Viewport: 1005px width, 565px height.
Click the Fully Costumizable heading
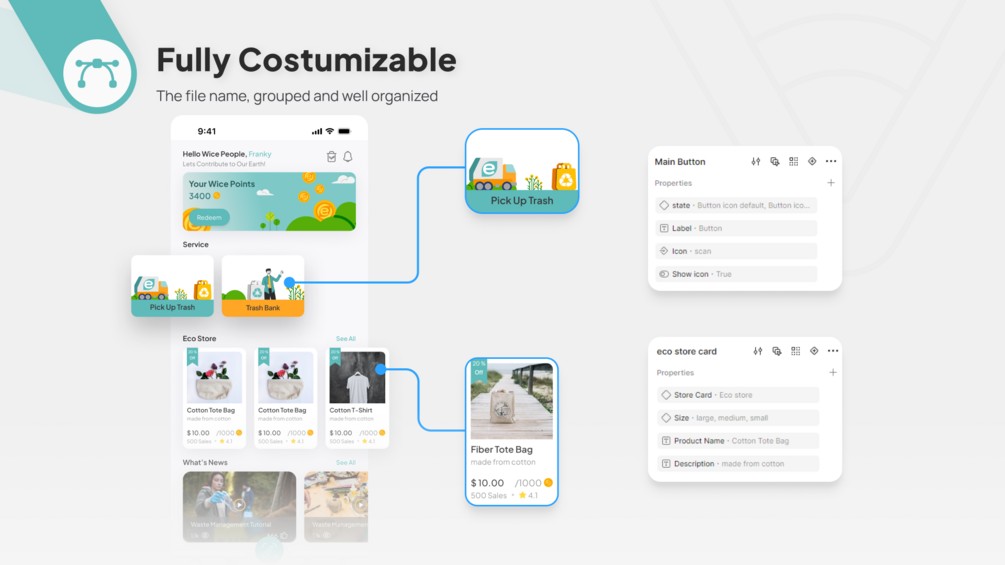[x=306, y=60]
